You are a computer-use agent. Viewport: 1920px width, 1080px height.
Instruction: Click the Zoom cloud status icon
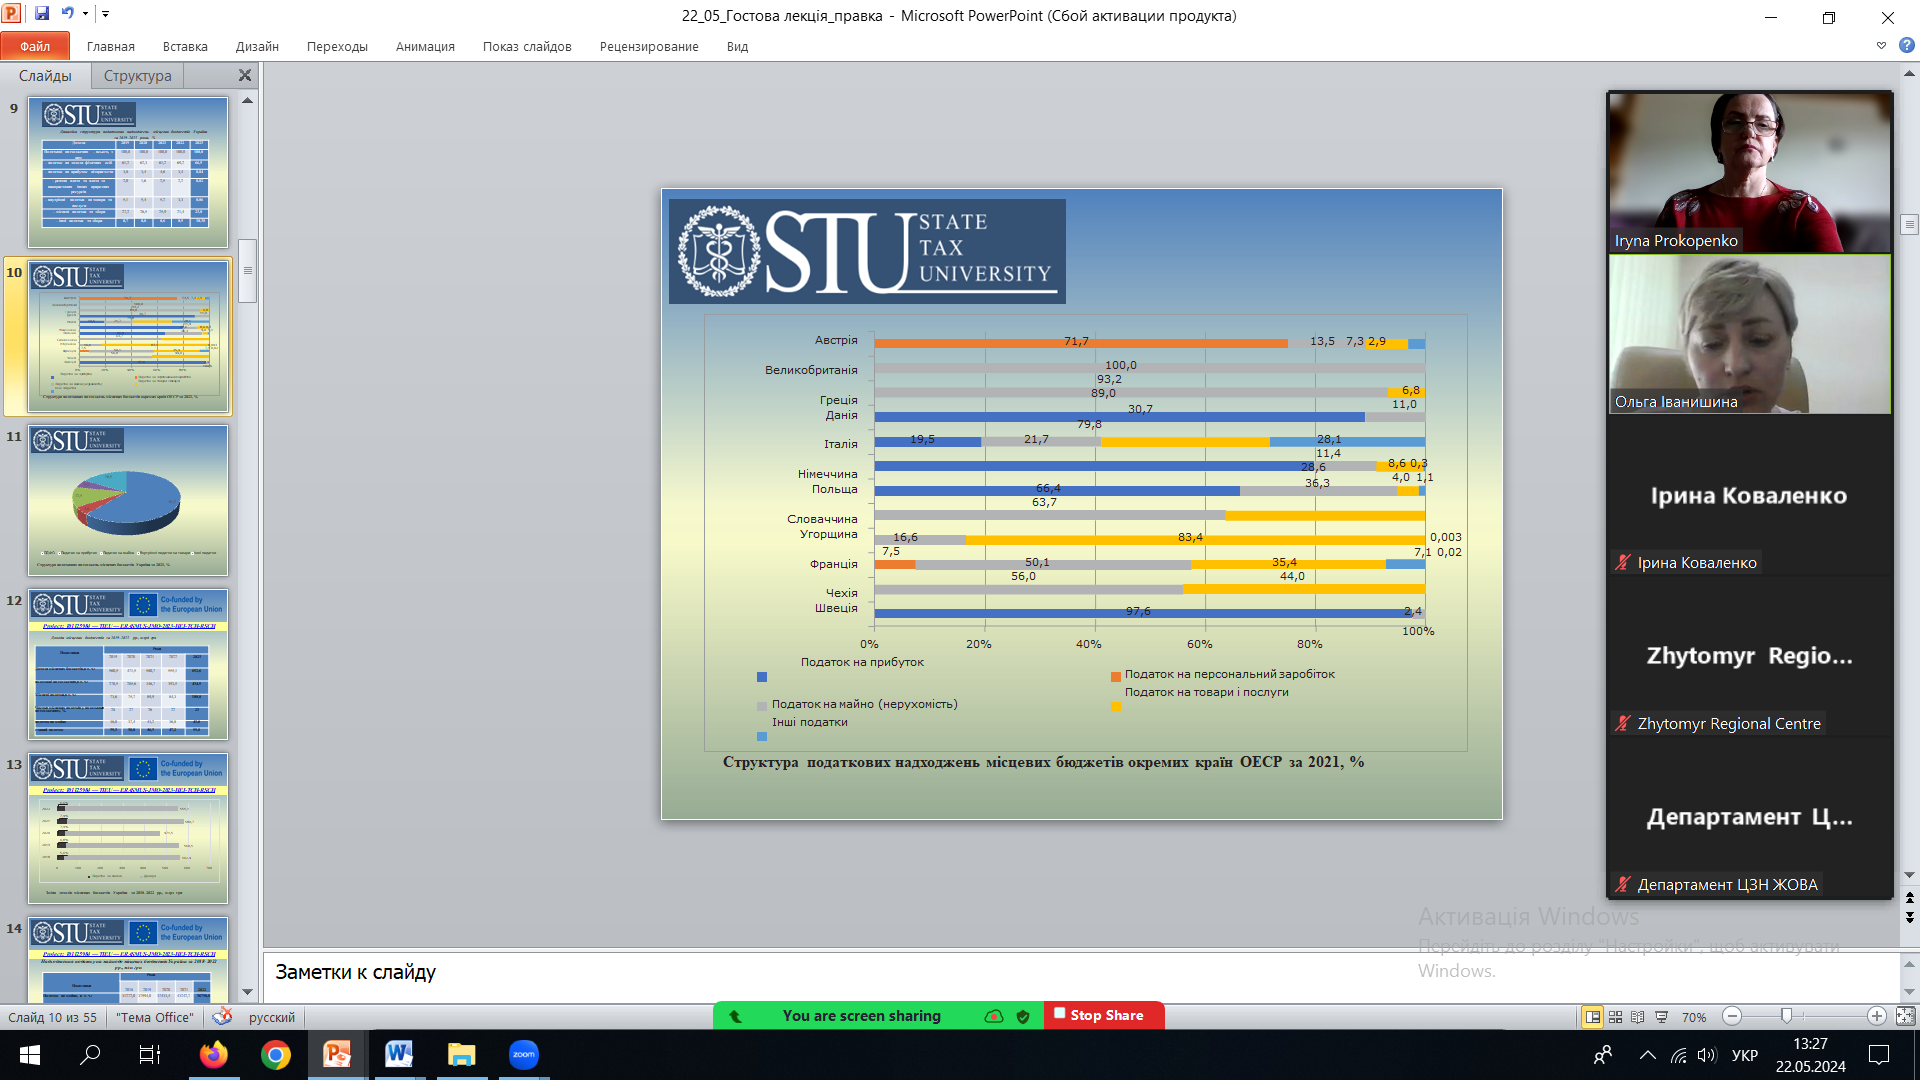[994, 1016]
